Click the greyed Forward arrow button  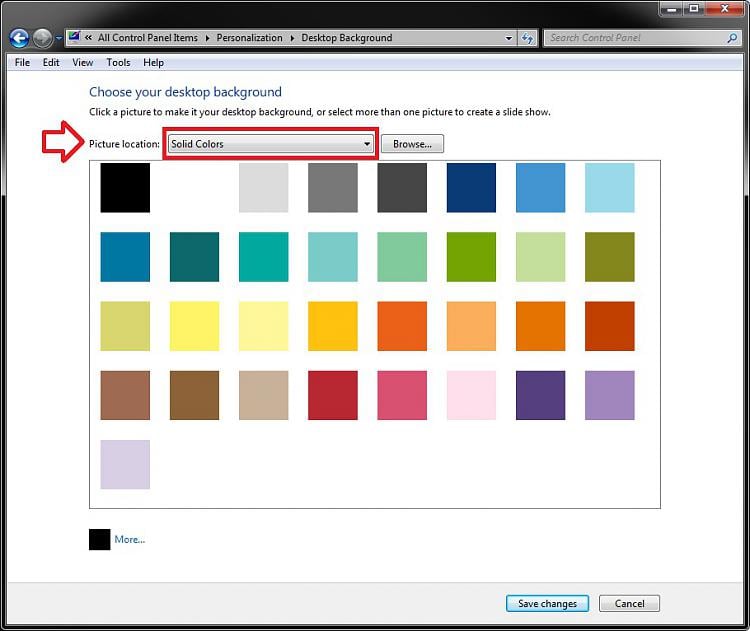[x=42, y=38]
